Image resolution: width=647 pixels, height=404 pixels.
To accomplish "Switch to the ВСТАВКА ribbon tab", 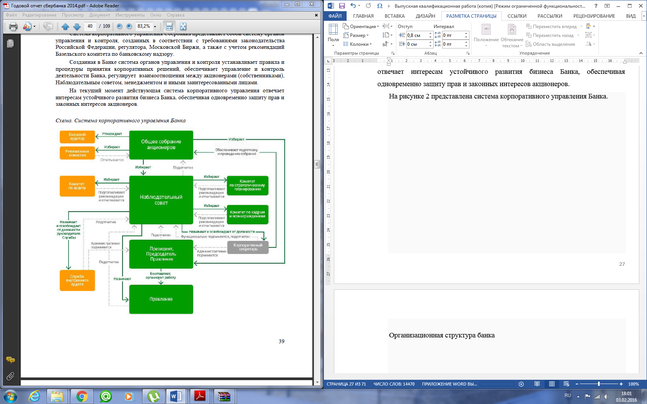I will coord(394,16).
